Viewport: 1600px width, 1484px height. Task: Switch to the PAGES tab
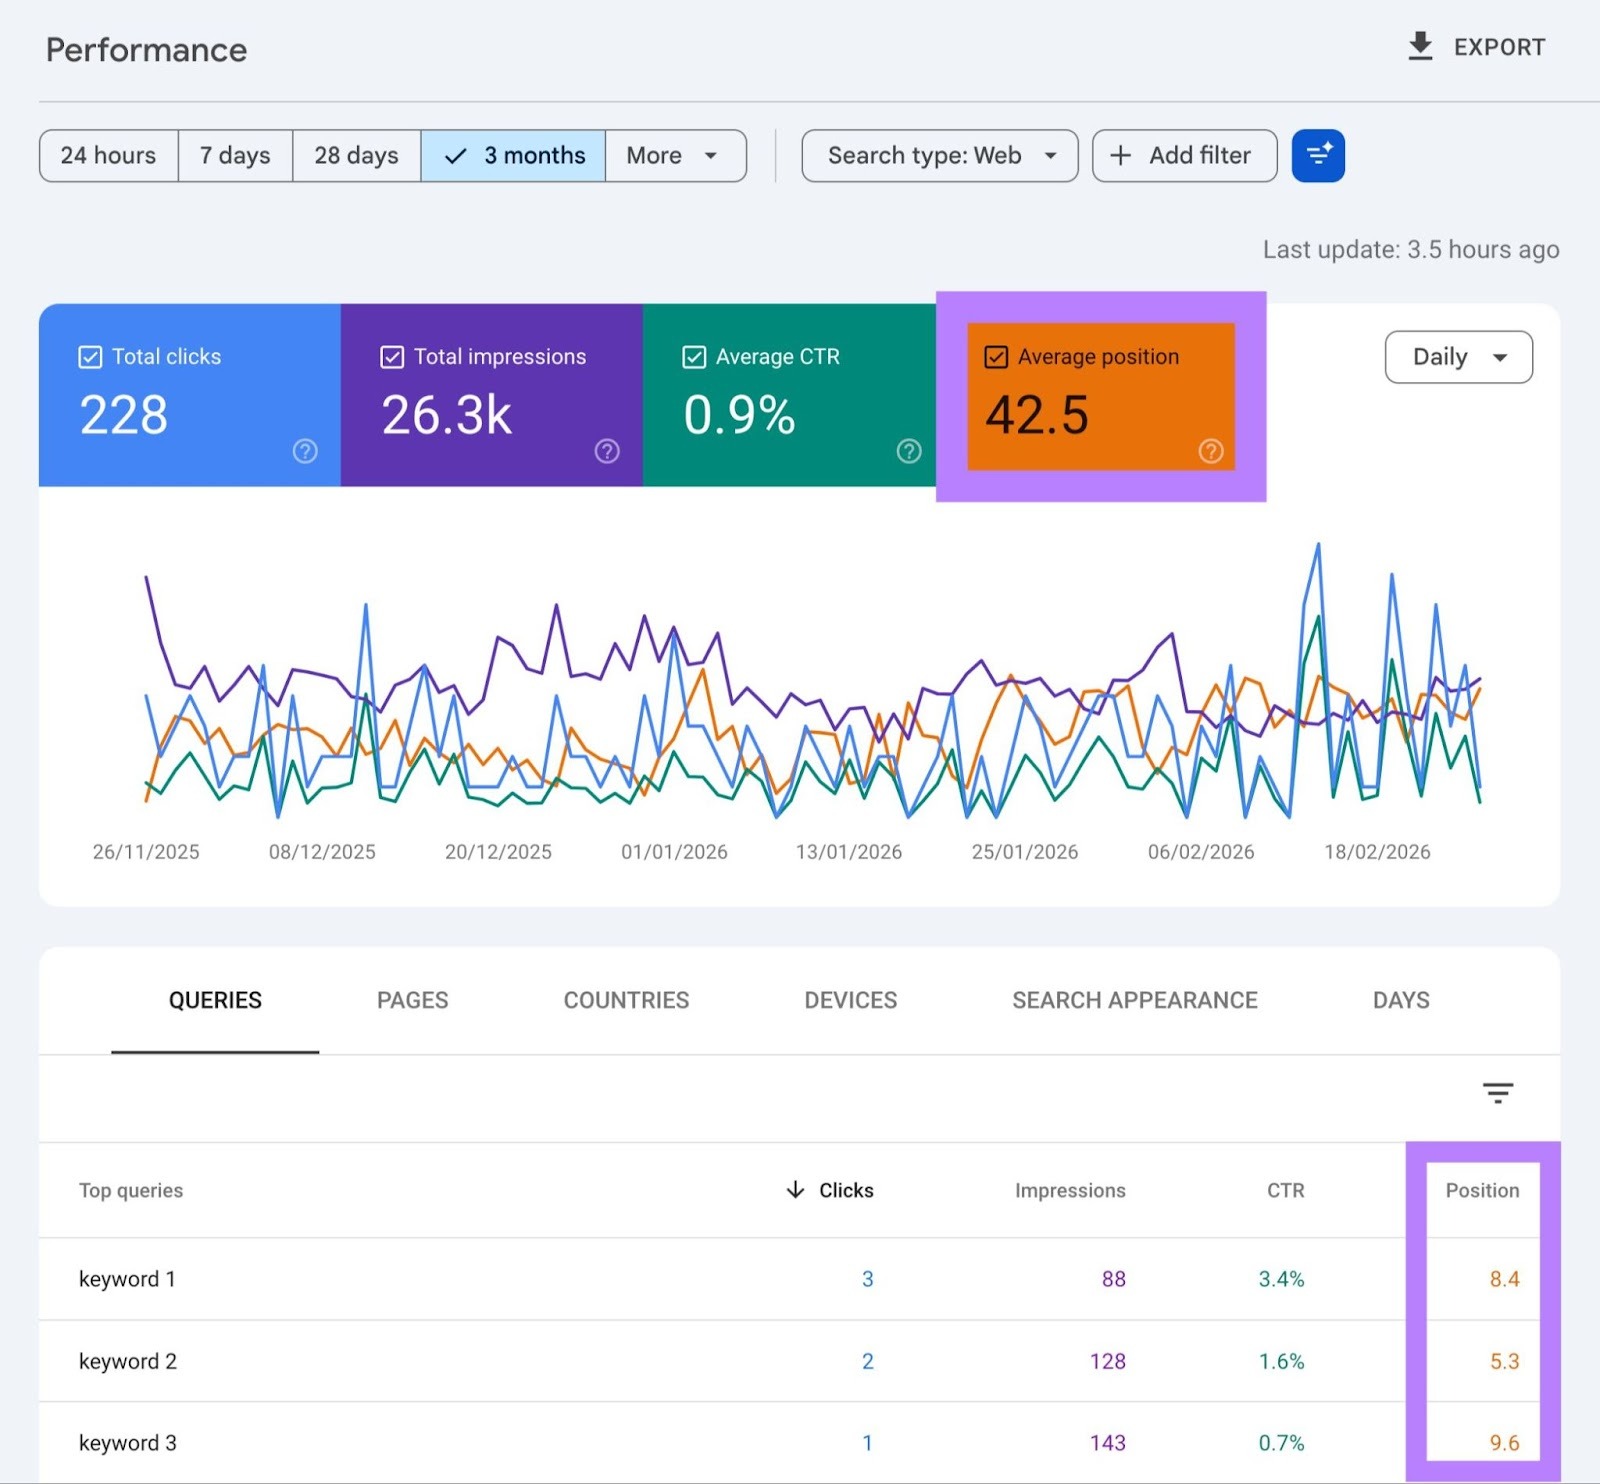tap(412, 1000)
